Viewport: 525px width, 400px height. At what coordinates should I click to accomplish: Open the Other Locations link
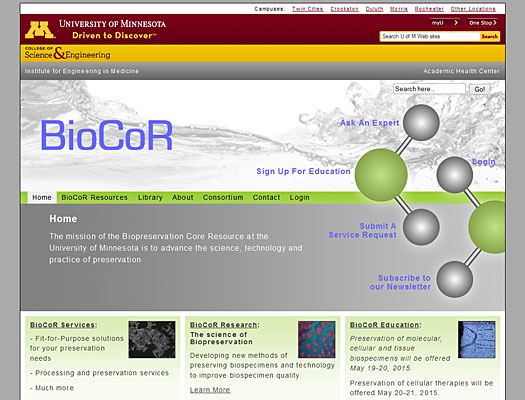(x=473, y=9)
